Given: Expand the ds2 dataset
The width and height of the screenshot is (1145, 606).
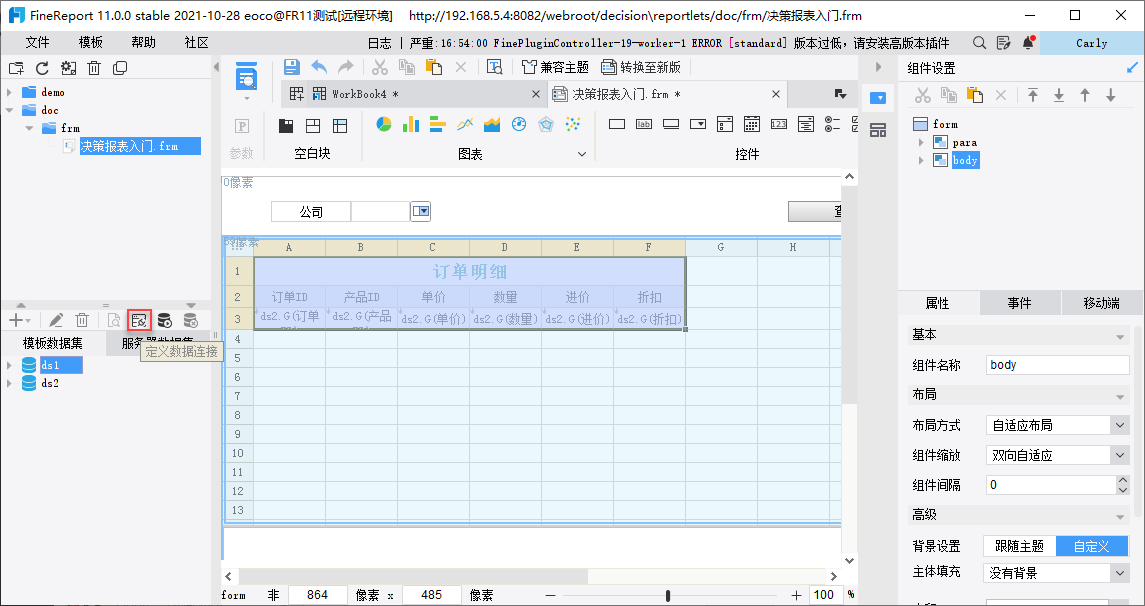Looking at the screenshot, I should click(x=9, y=383).
